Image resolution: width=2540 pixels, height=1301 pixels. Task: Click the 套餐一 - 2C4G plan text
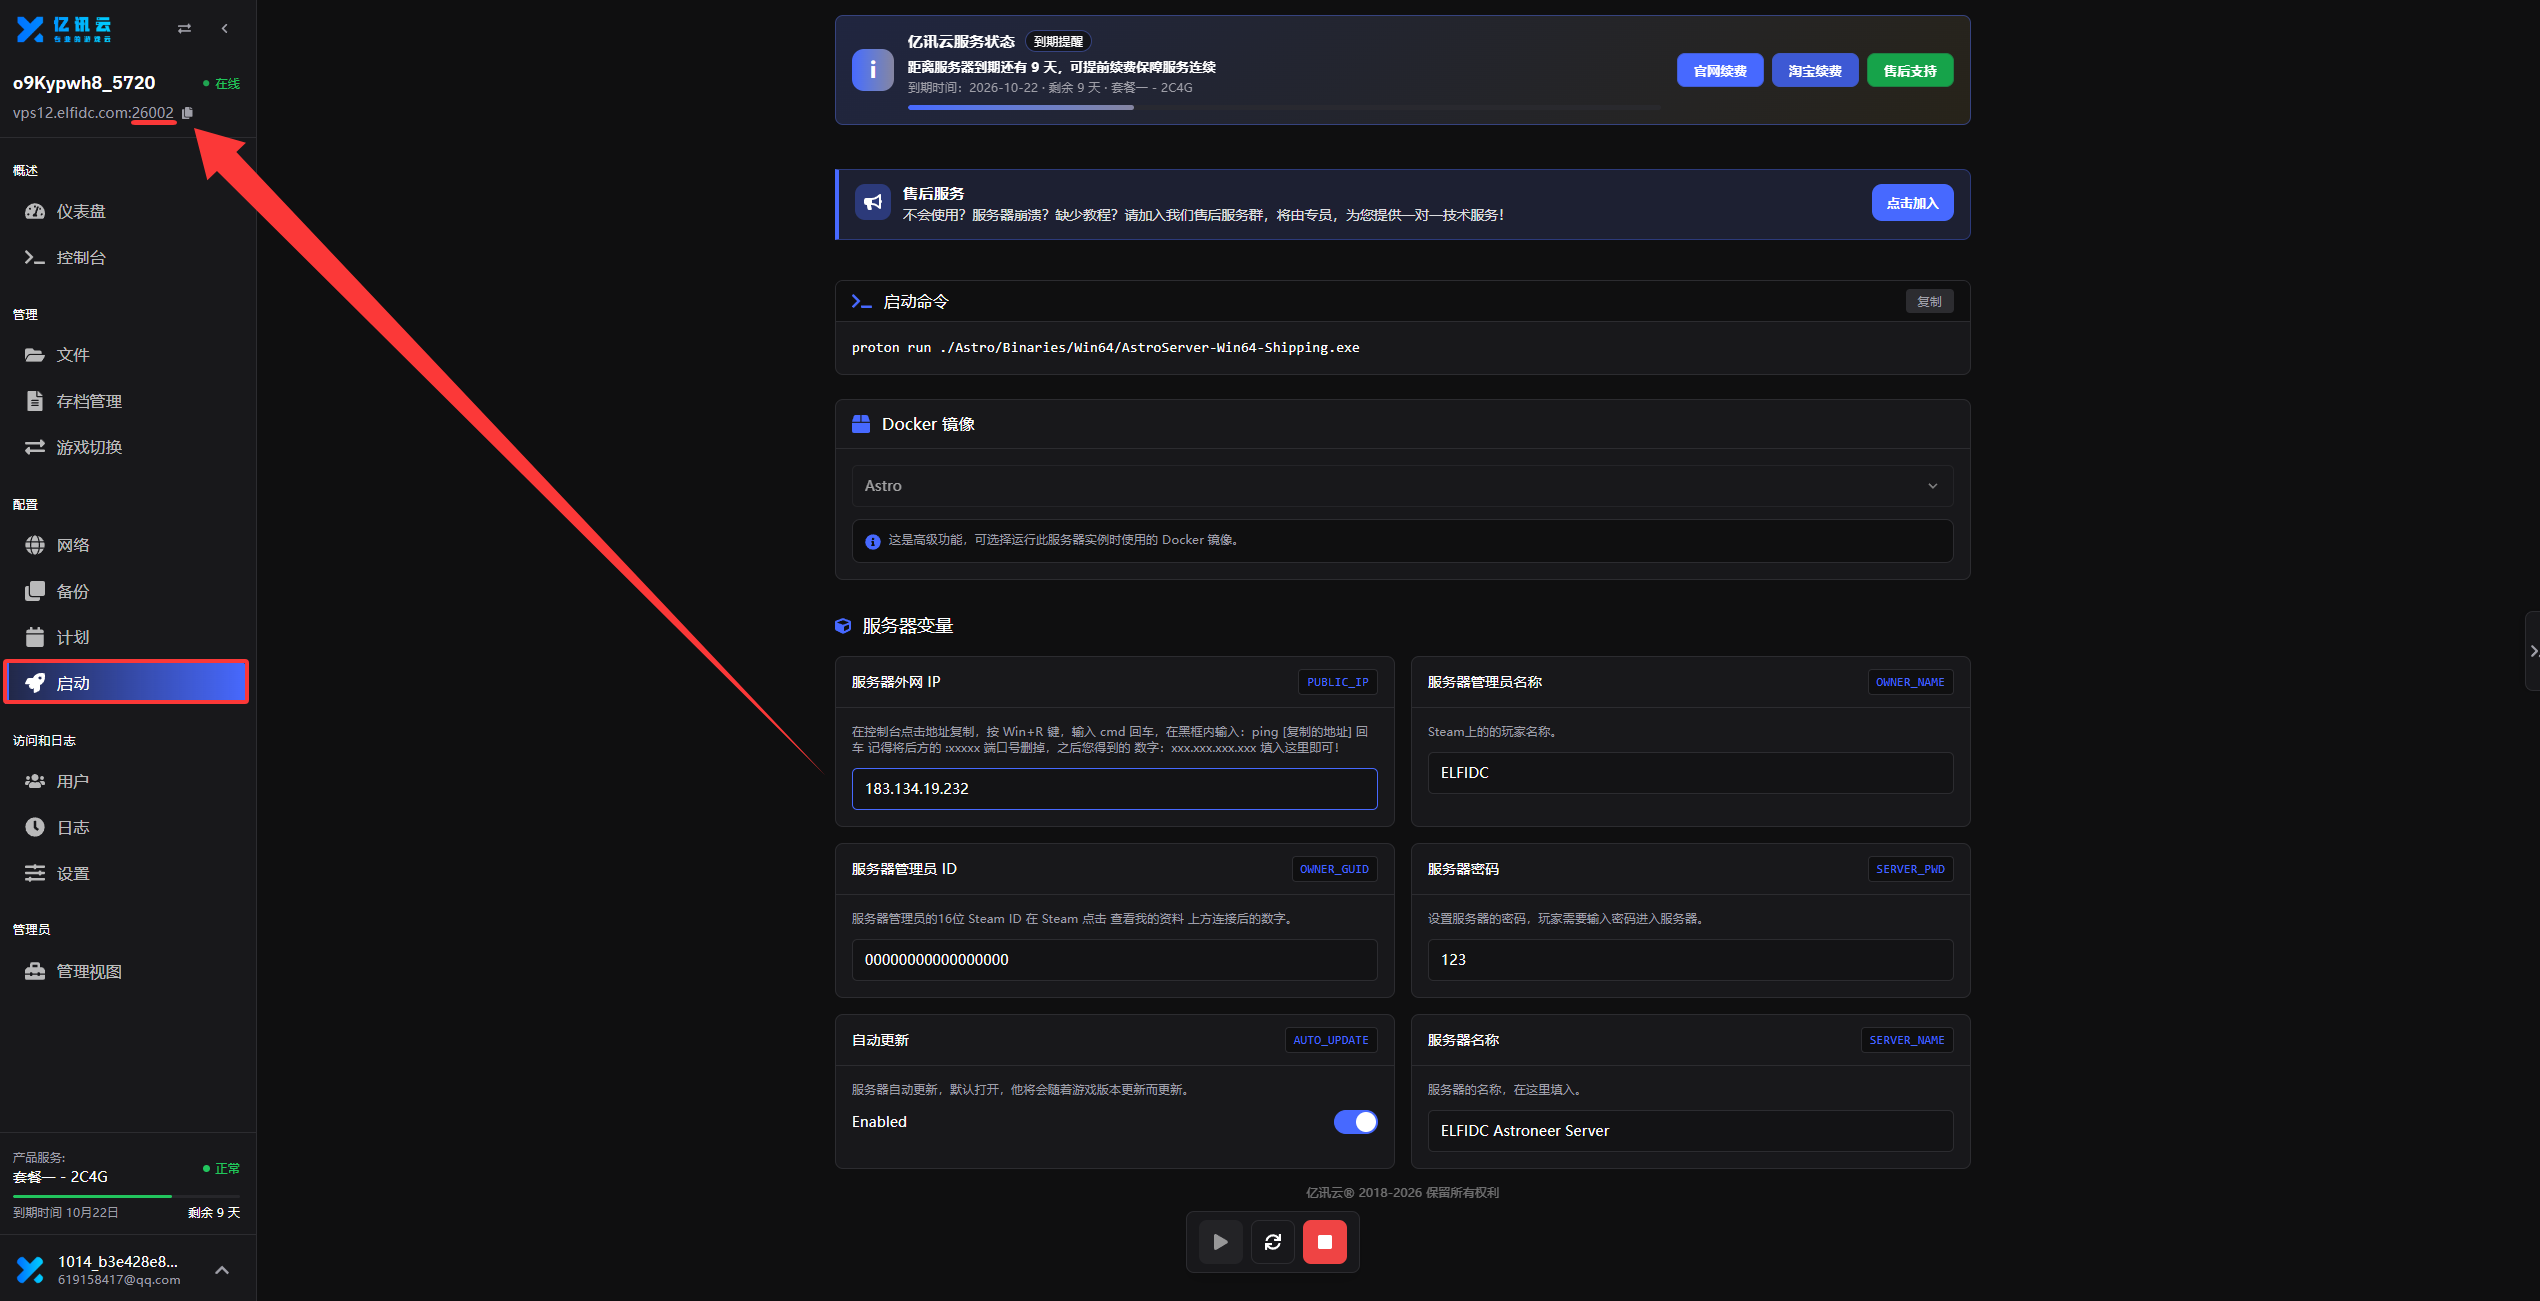[60, 1177]
